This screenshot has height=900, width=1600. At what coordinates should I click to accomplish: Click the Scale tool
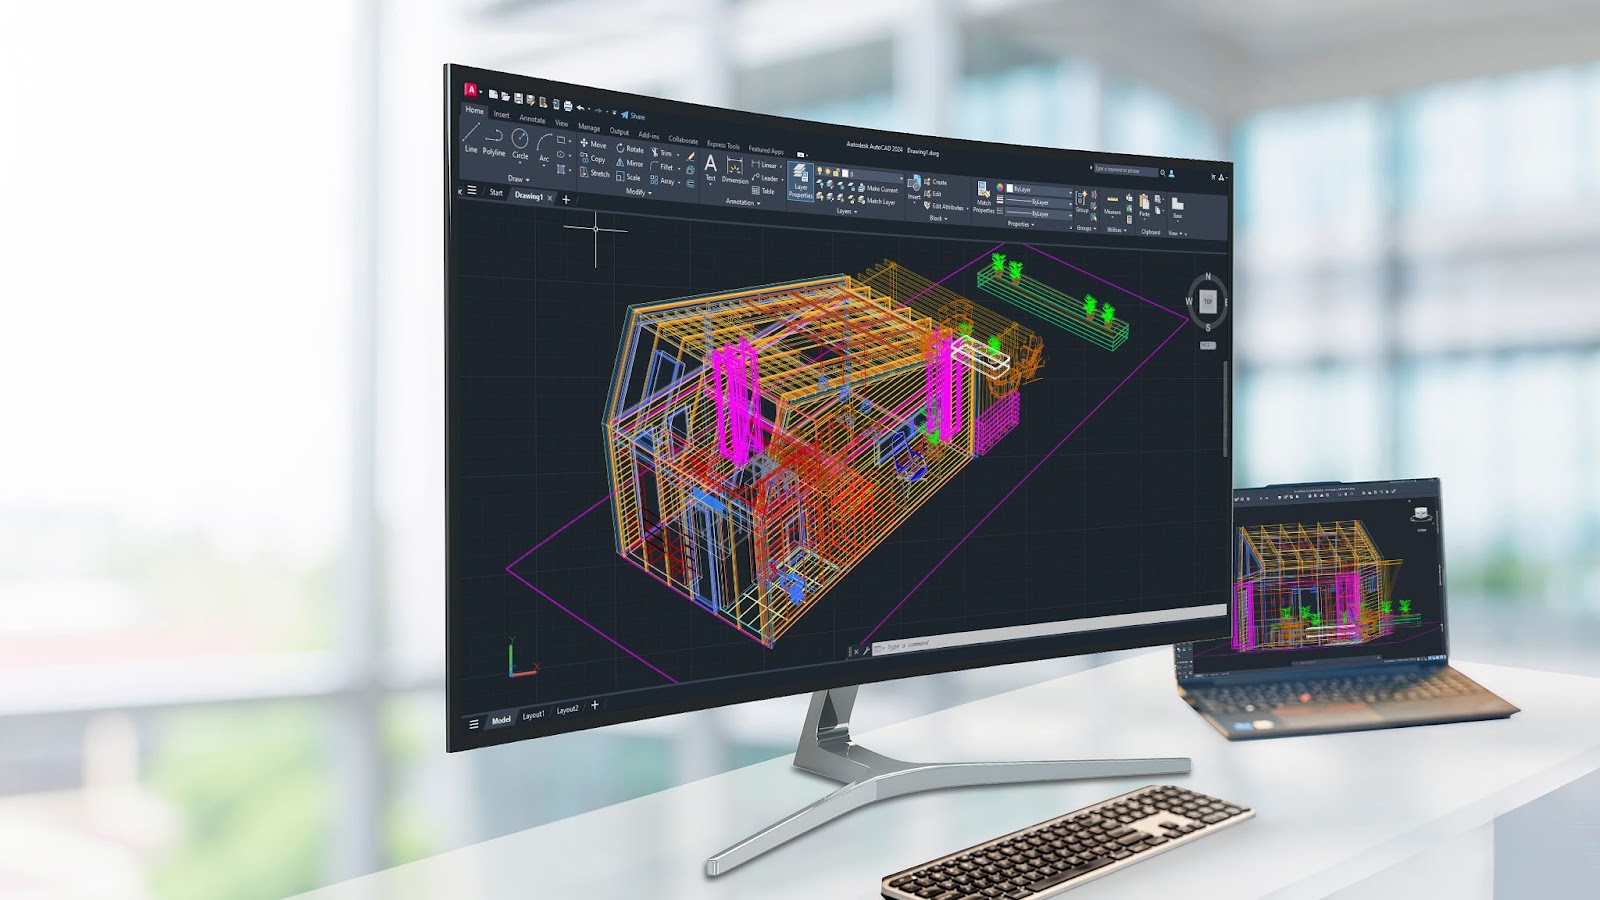[x=629, y=177]
